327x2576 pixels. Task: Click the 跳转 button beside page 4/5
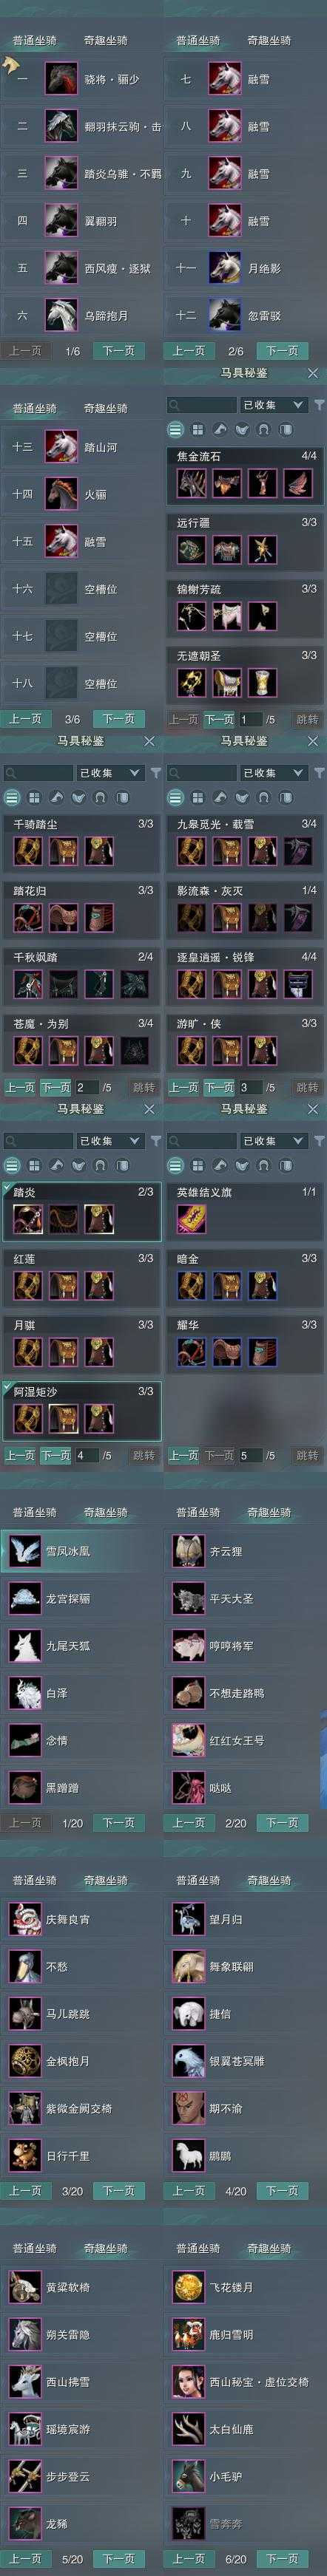(x=144, y=1455)
